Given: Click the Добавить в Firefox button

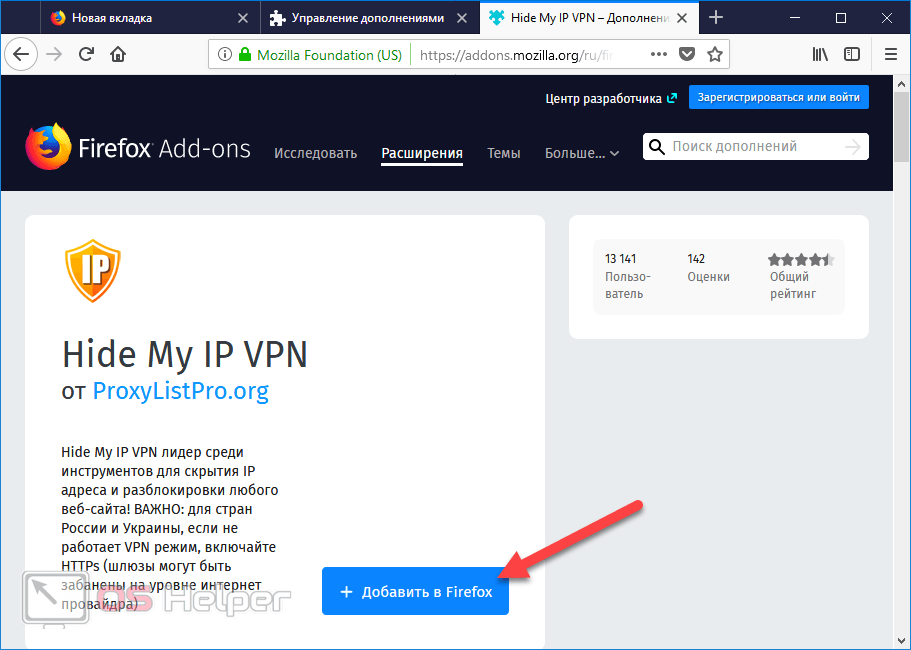Looking at the screenshot, I should point(415,592).
